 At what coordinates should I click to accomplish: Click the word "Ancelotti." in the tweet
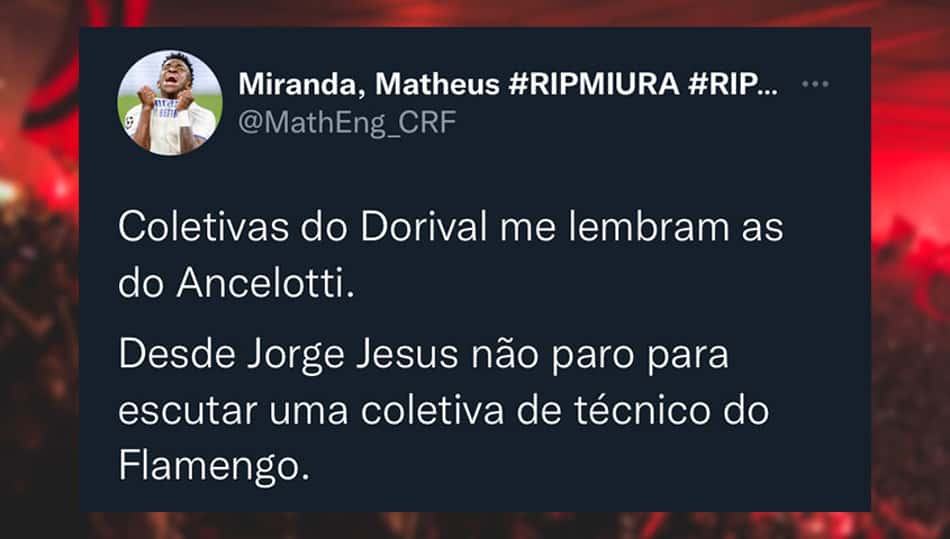[x=265, y=283]
